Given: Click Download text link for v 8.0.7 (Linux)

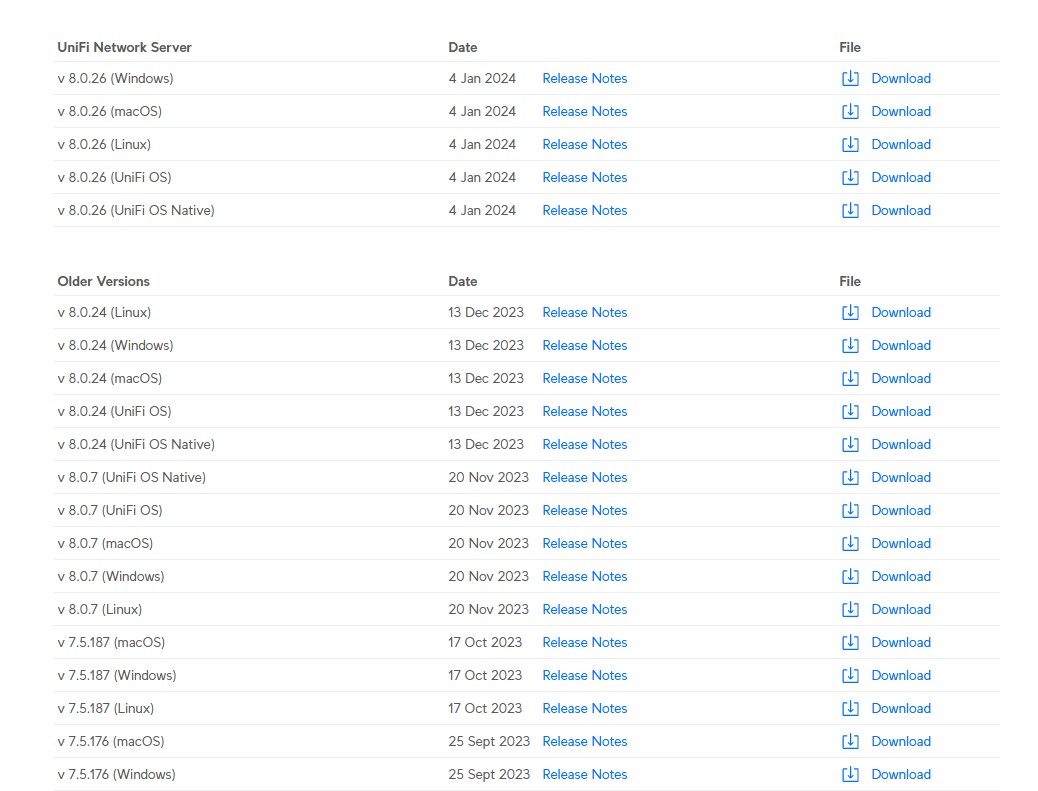Looking at the screenshot, I should click(901, 610).
